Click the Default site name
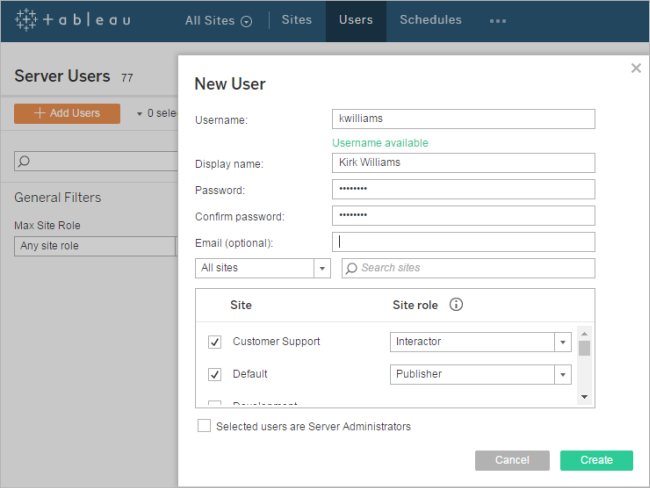The width and height of the screenshot is (650, 488). [250, 374]
